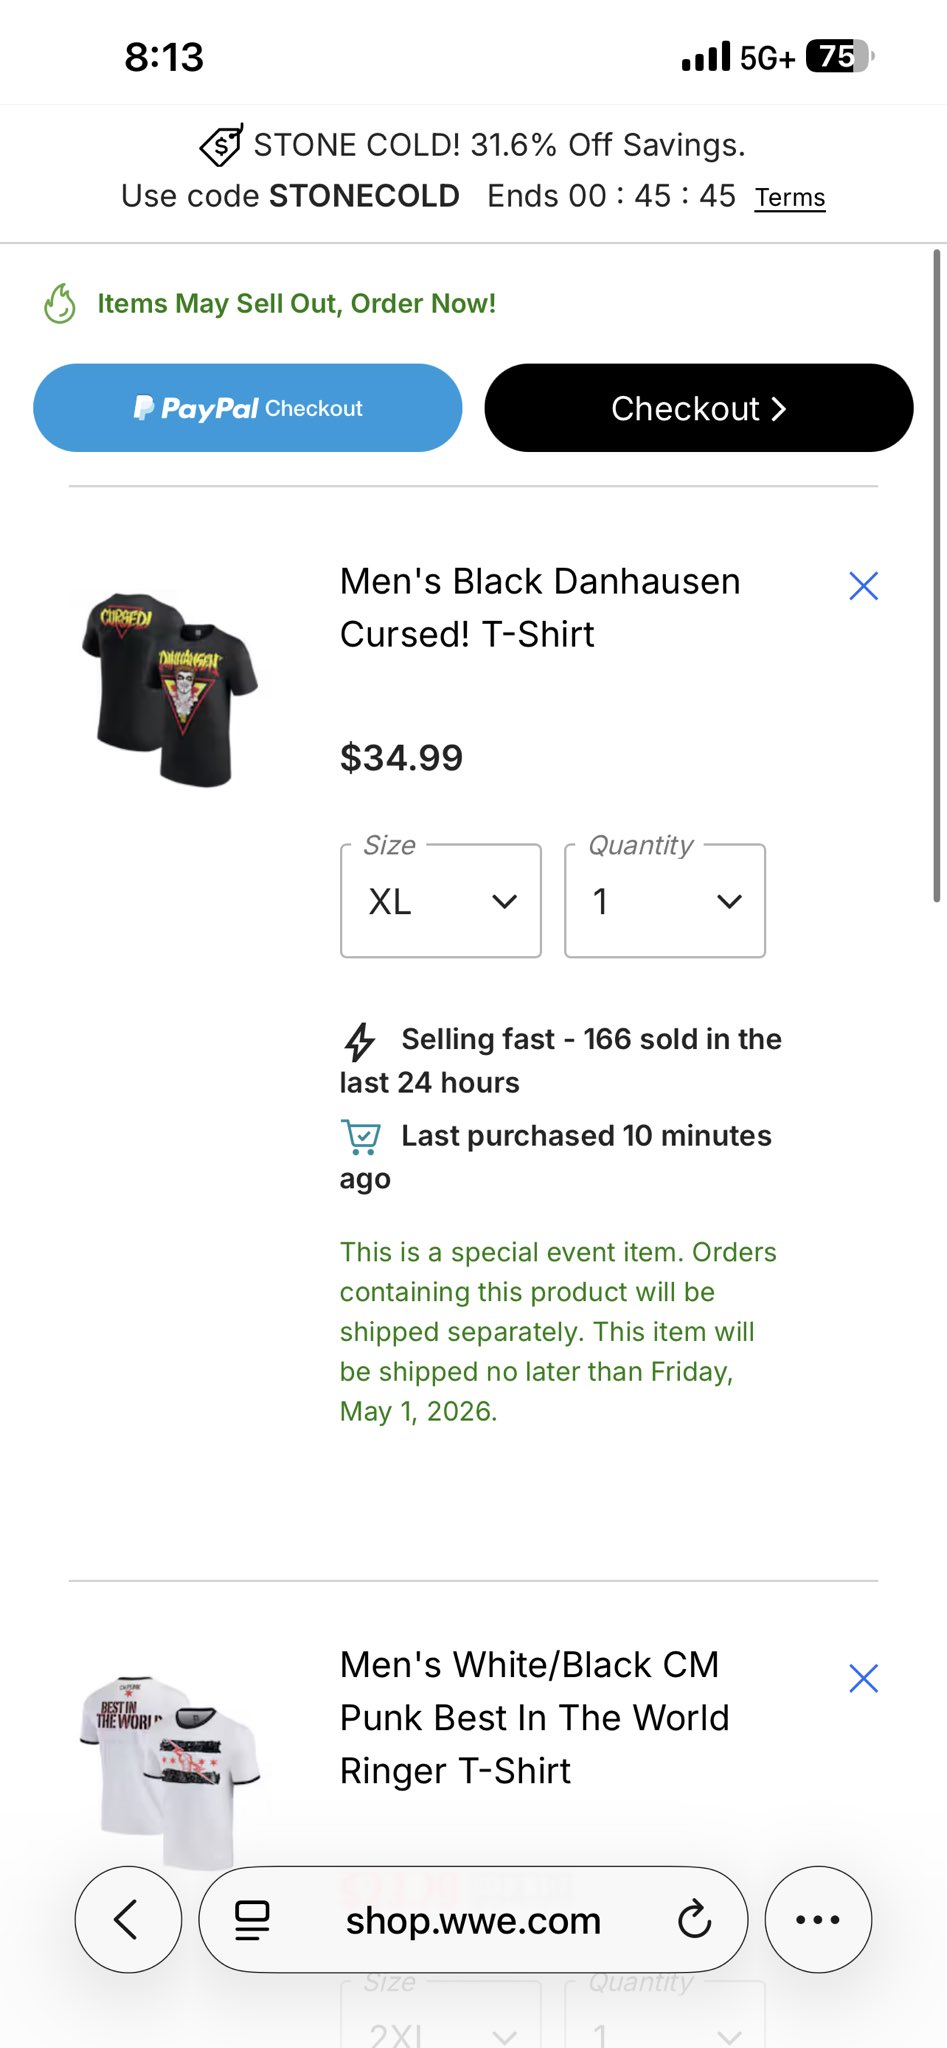The image size is (947, 2048).
Task: View the CM Punk ringer shirt thumbnail
Action: point(170,1768)
